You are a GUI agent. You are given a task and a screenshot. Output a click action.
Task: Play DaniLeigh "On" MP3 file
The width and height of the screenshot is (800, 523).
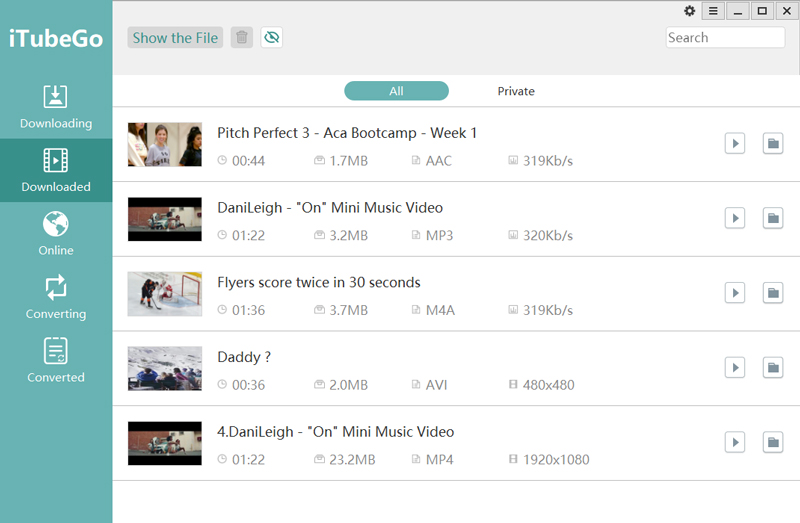tap(735, 218)
